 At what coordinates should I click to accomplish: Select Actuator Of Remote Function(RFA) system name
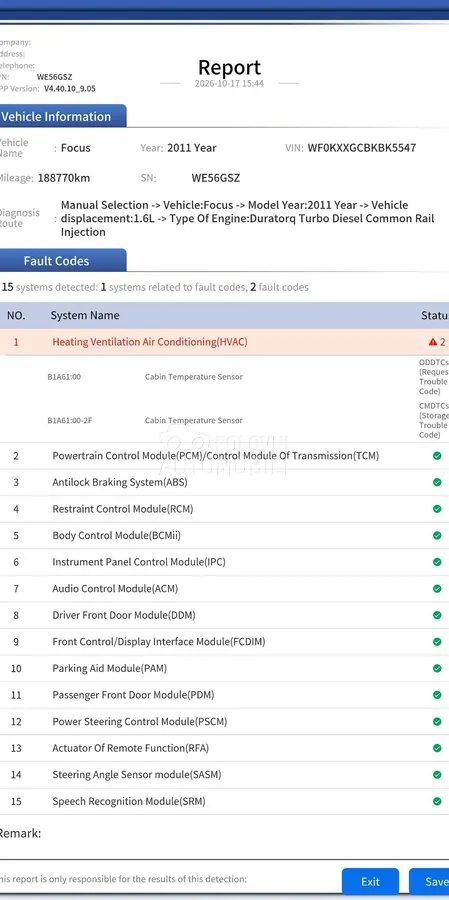click(131, 748)
